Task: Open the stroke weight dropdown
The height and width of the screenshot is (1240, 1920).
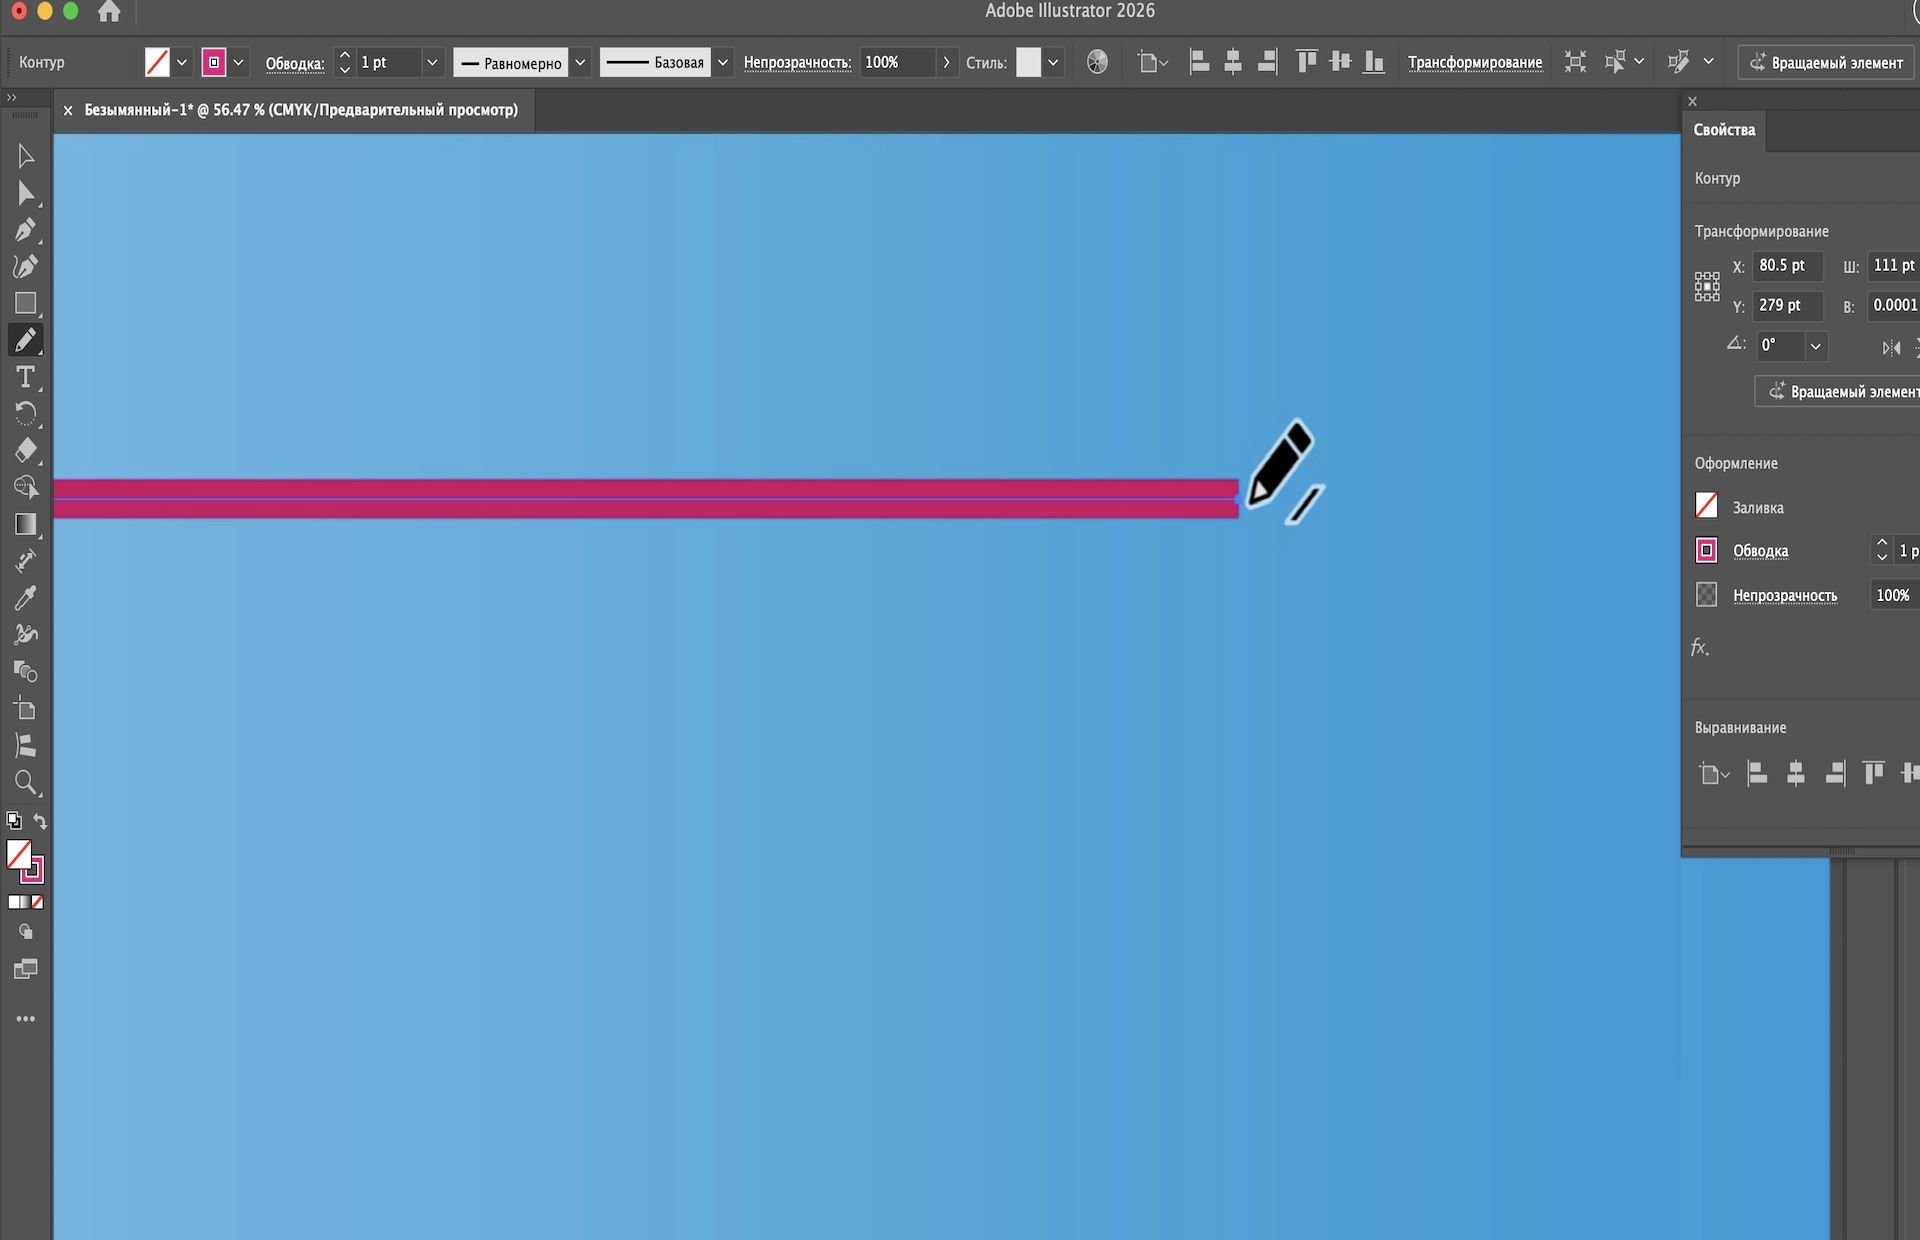Action: coord(432,62)
